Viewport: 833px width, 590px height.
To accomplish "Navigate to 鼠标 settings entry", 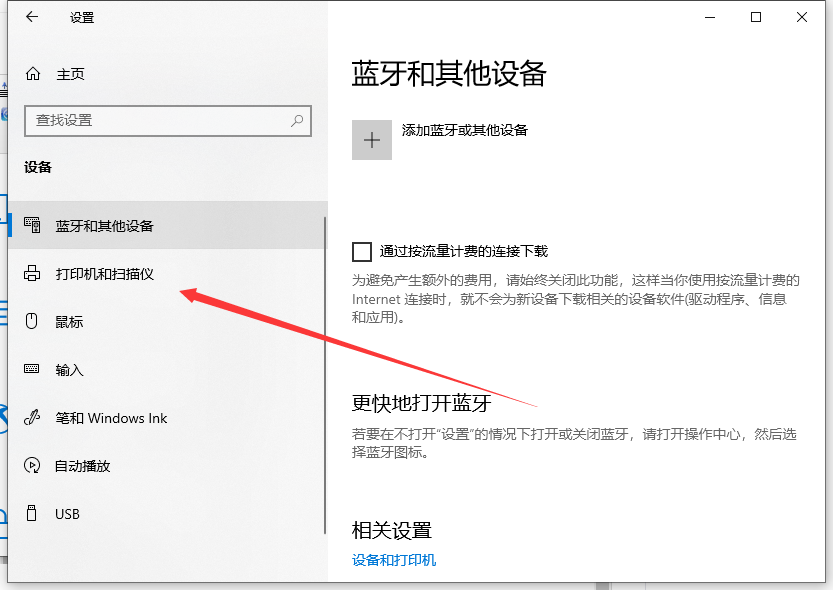I will point(68,322).
